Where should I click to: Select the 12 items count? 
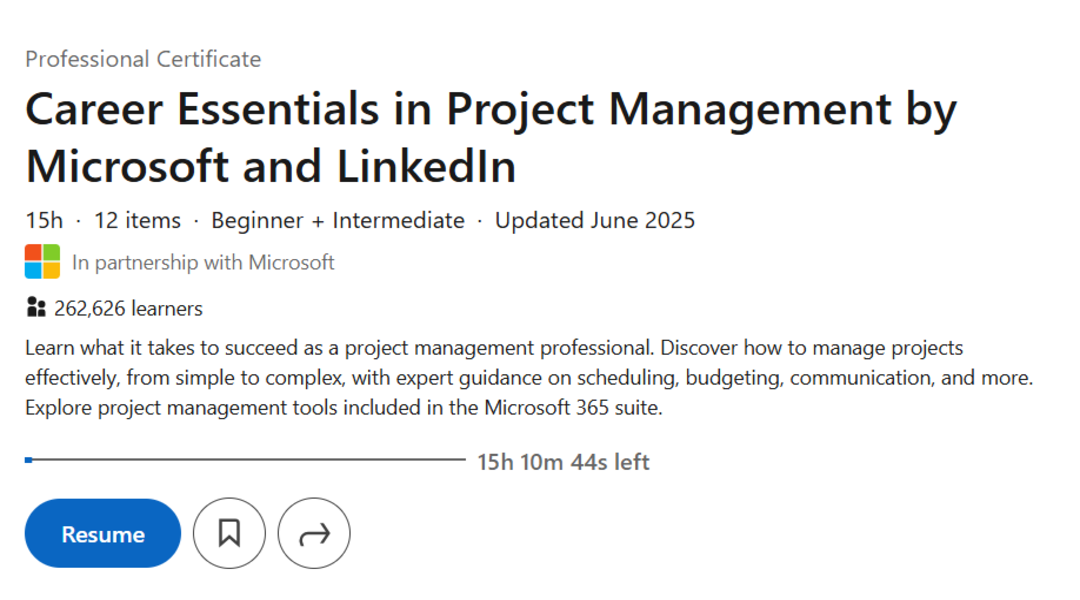point(137,220)
